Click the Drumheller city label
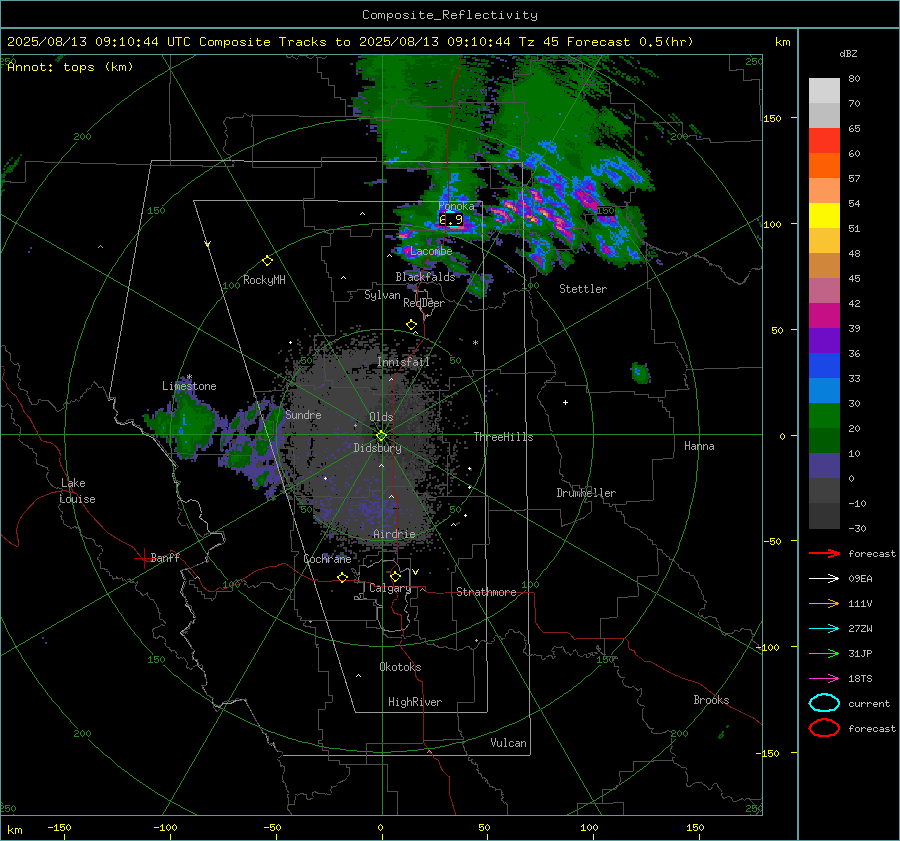 [x=586, y=493]
